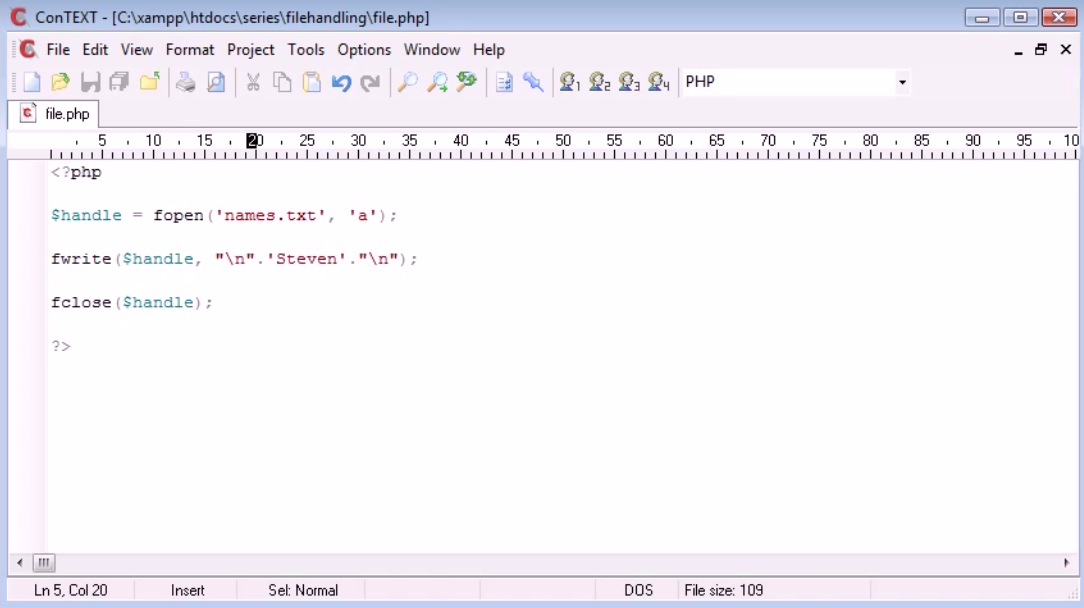Click the Find next icon
The width and height of the screenshot is (1084, 608).
(x=437, y=82)
